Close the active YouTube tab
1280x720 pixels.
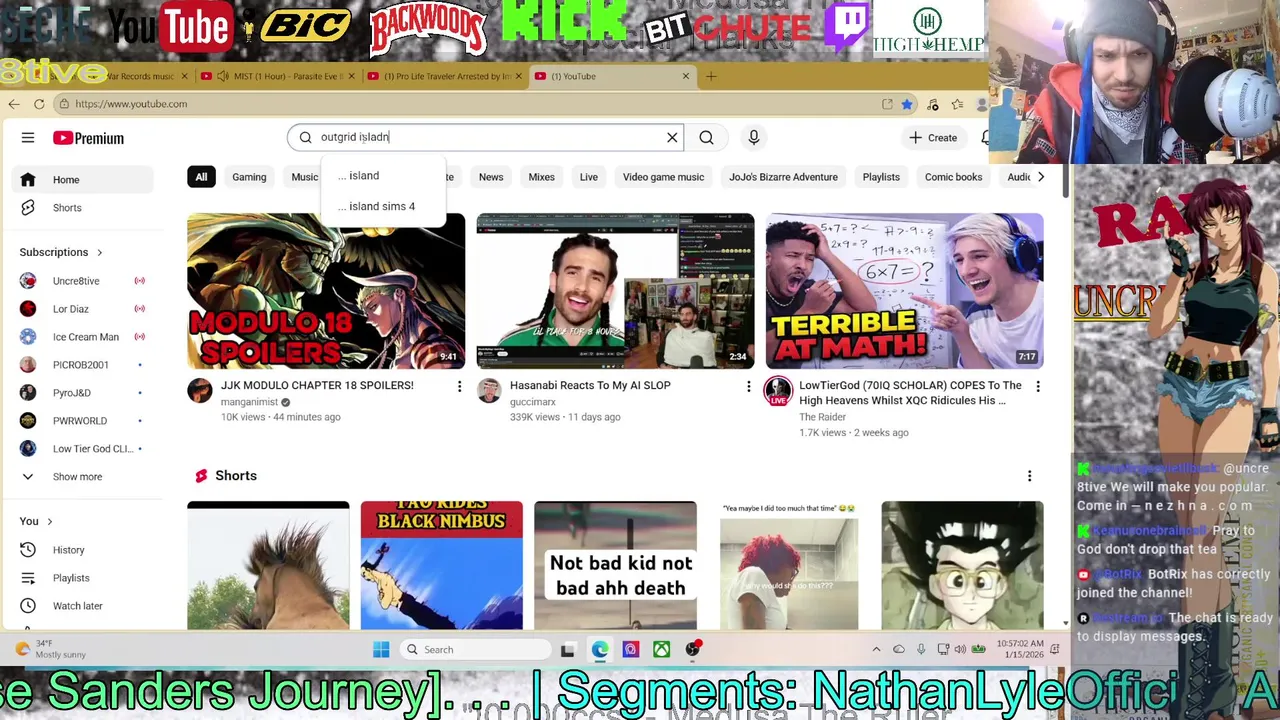pos(686,76)
